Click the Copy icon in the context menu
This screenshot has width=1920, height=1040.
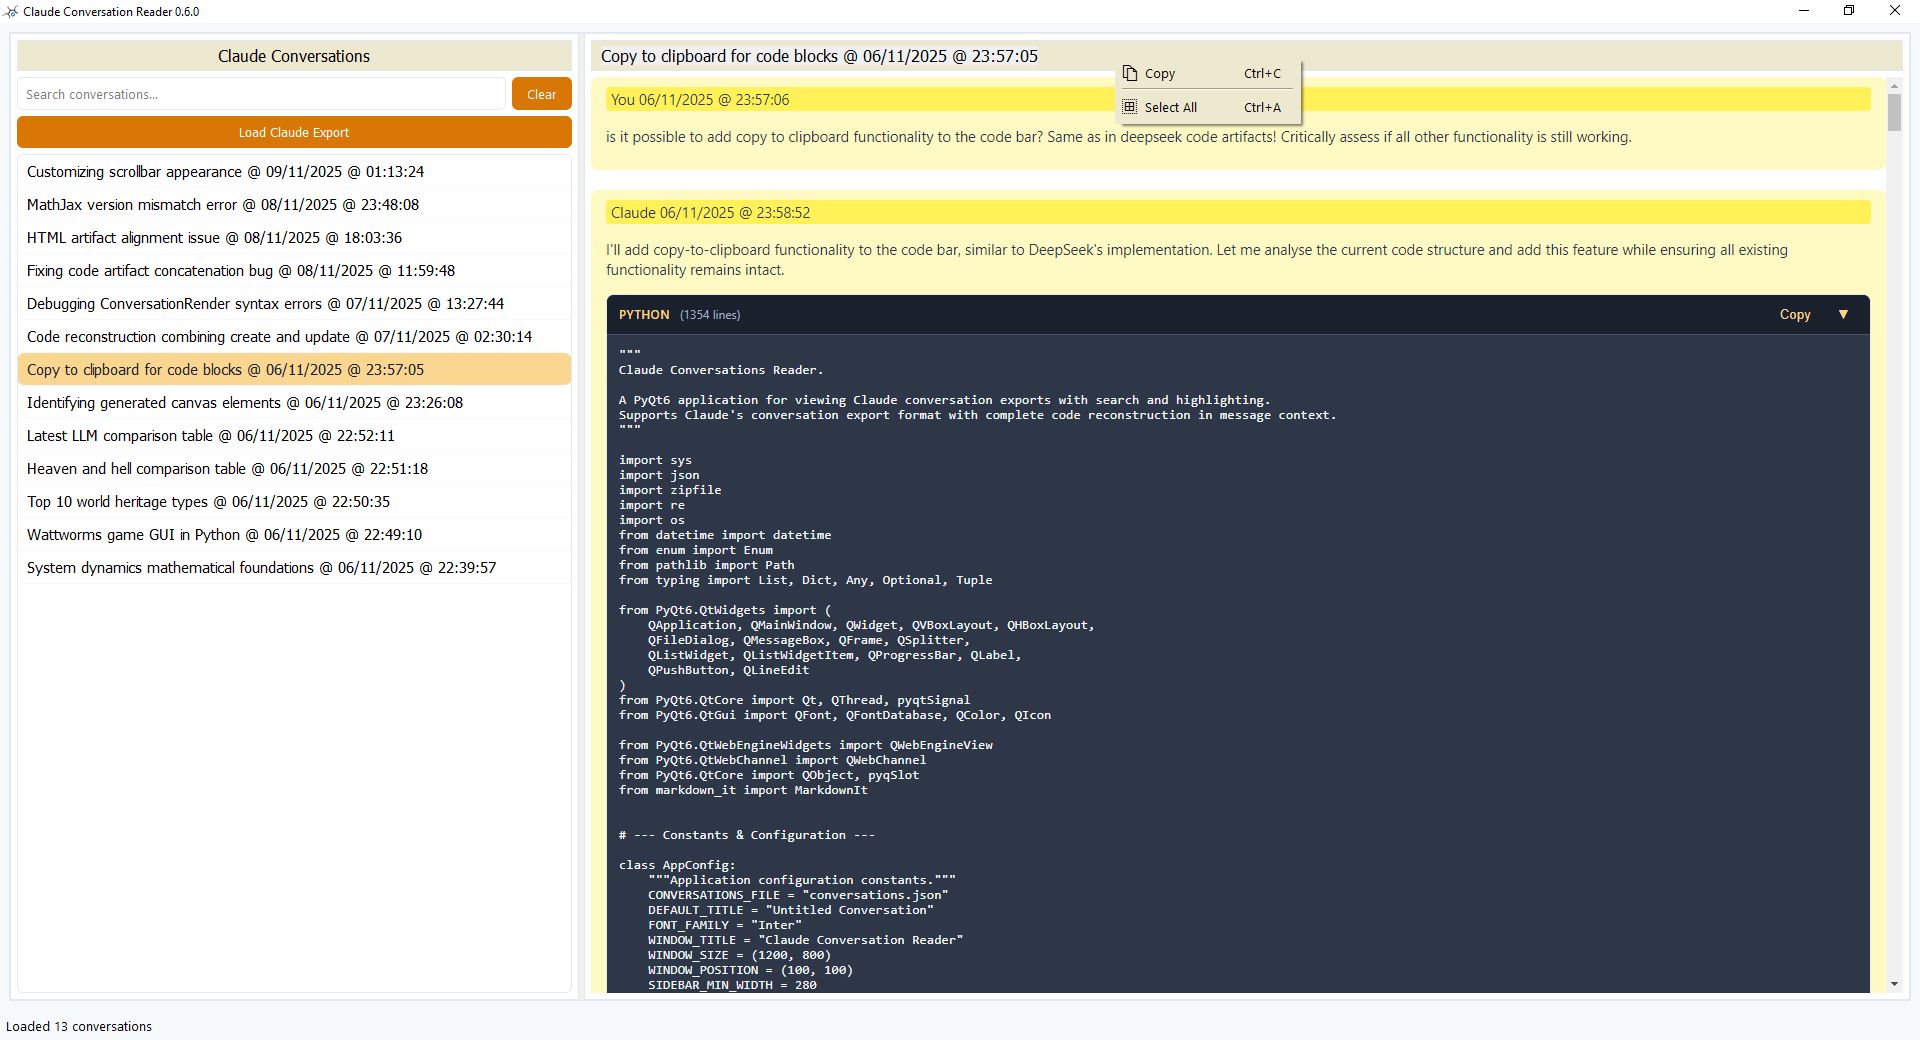[1130, 73]
